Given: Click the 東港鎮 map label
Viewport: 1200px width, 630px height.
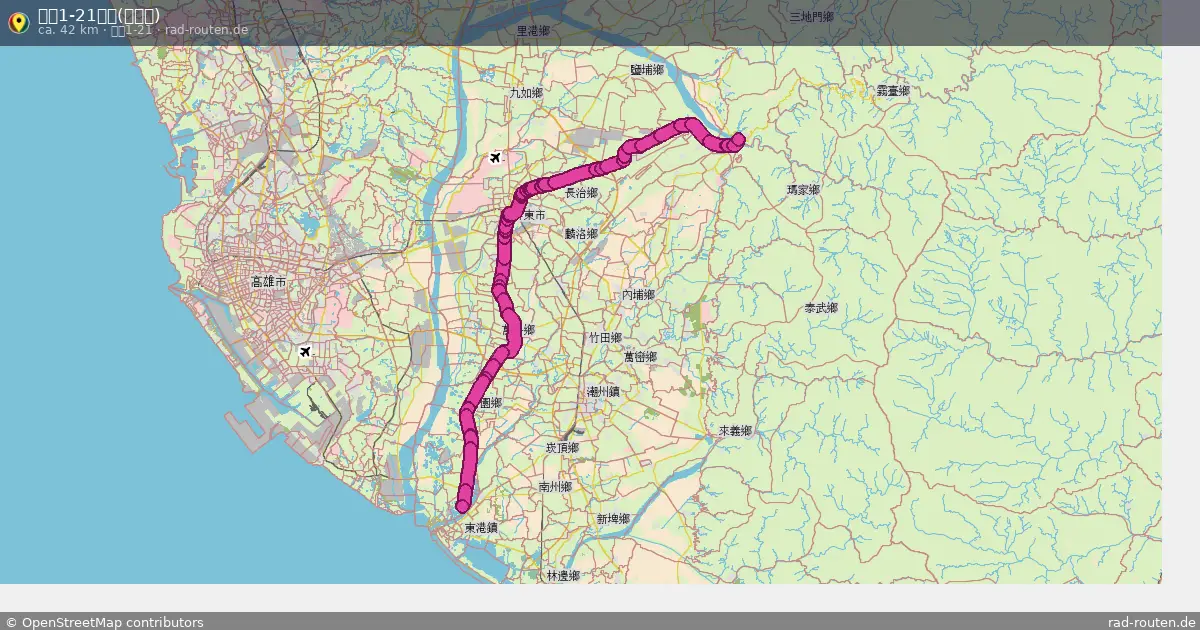Looking at the screenshot, I should click(x=481, y=527).
